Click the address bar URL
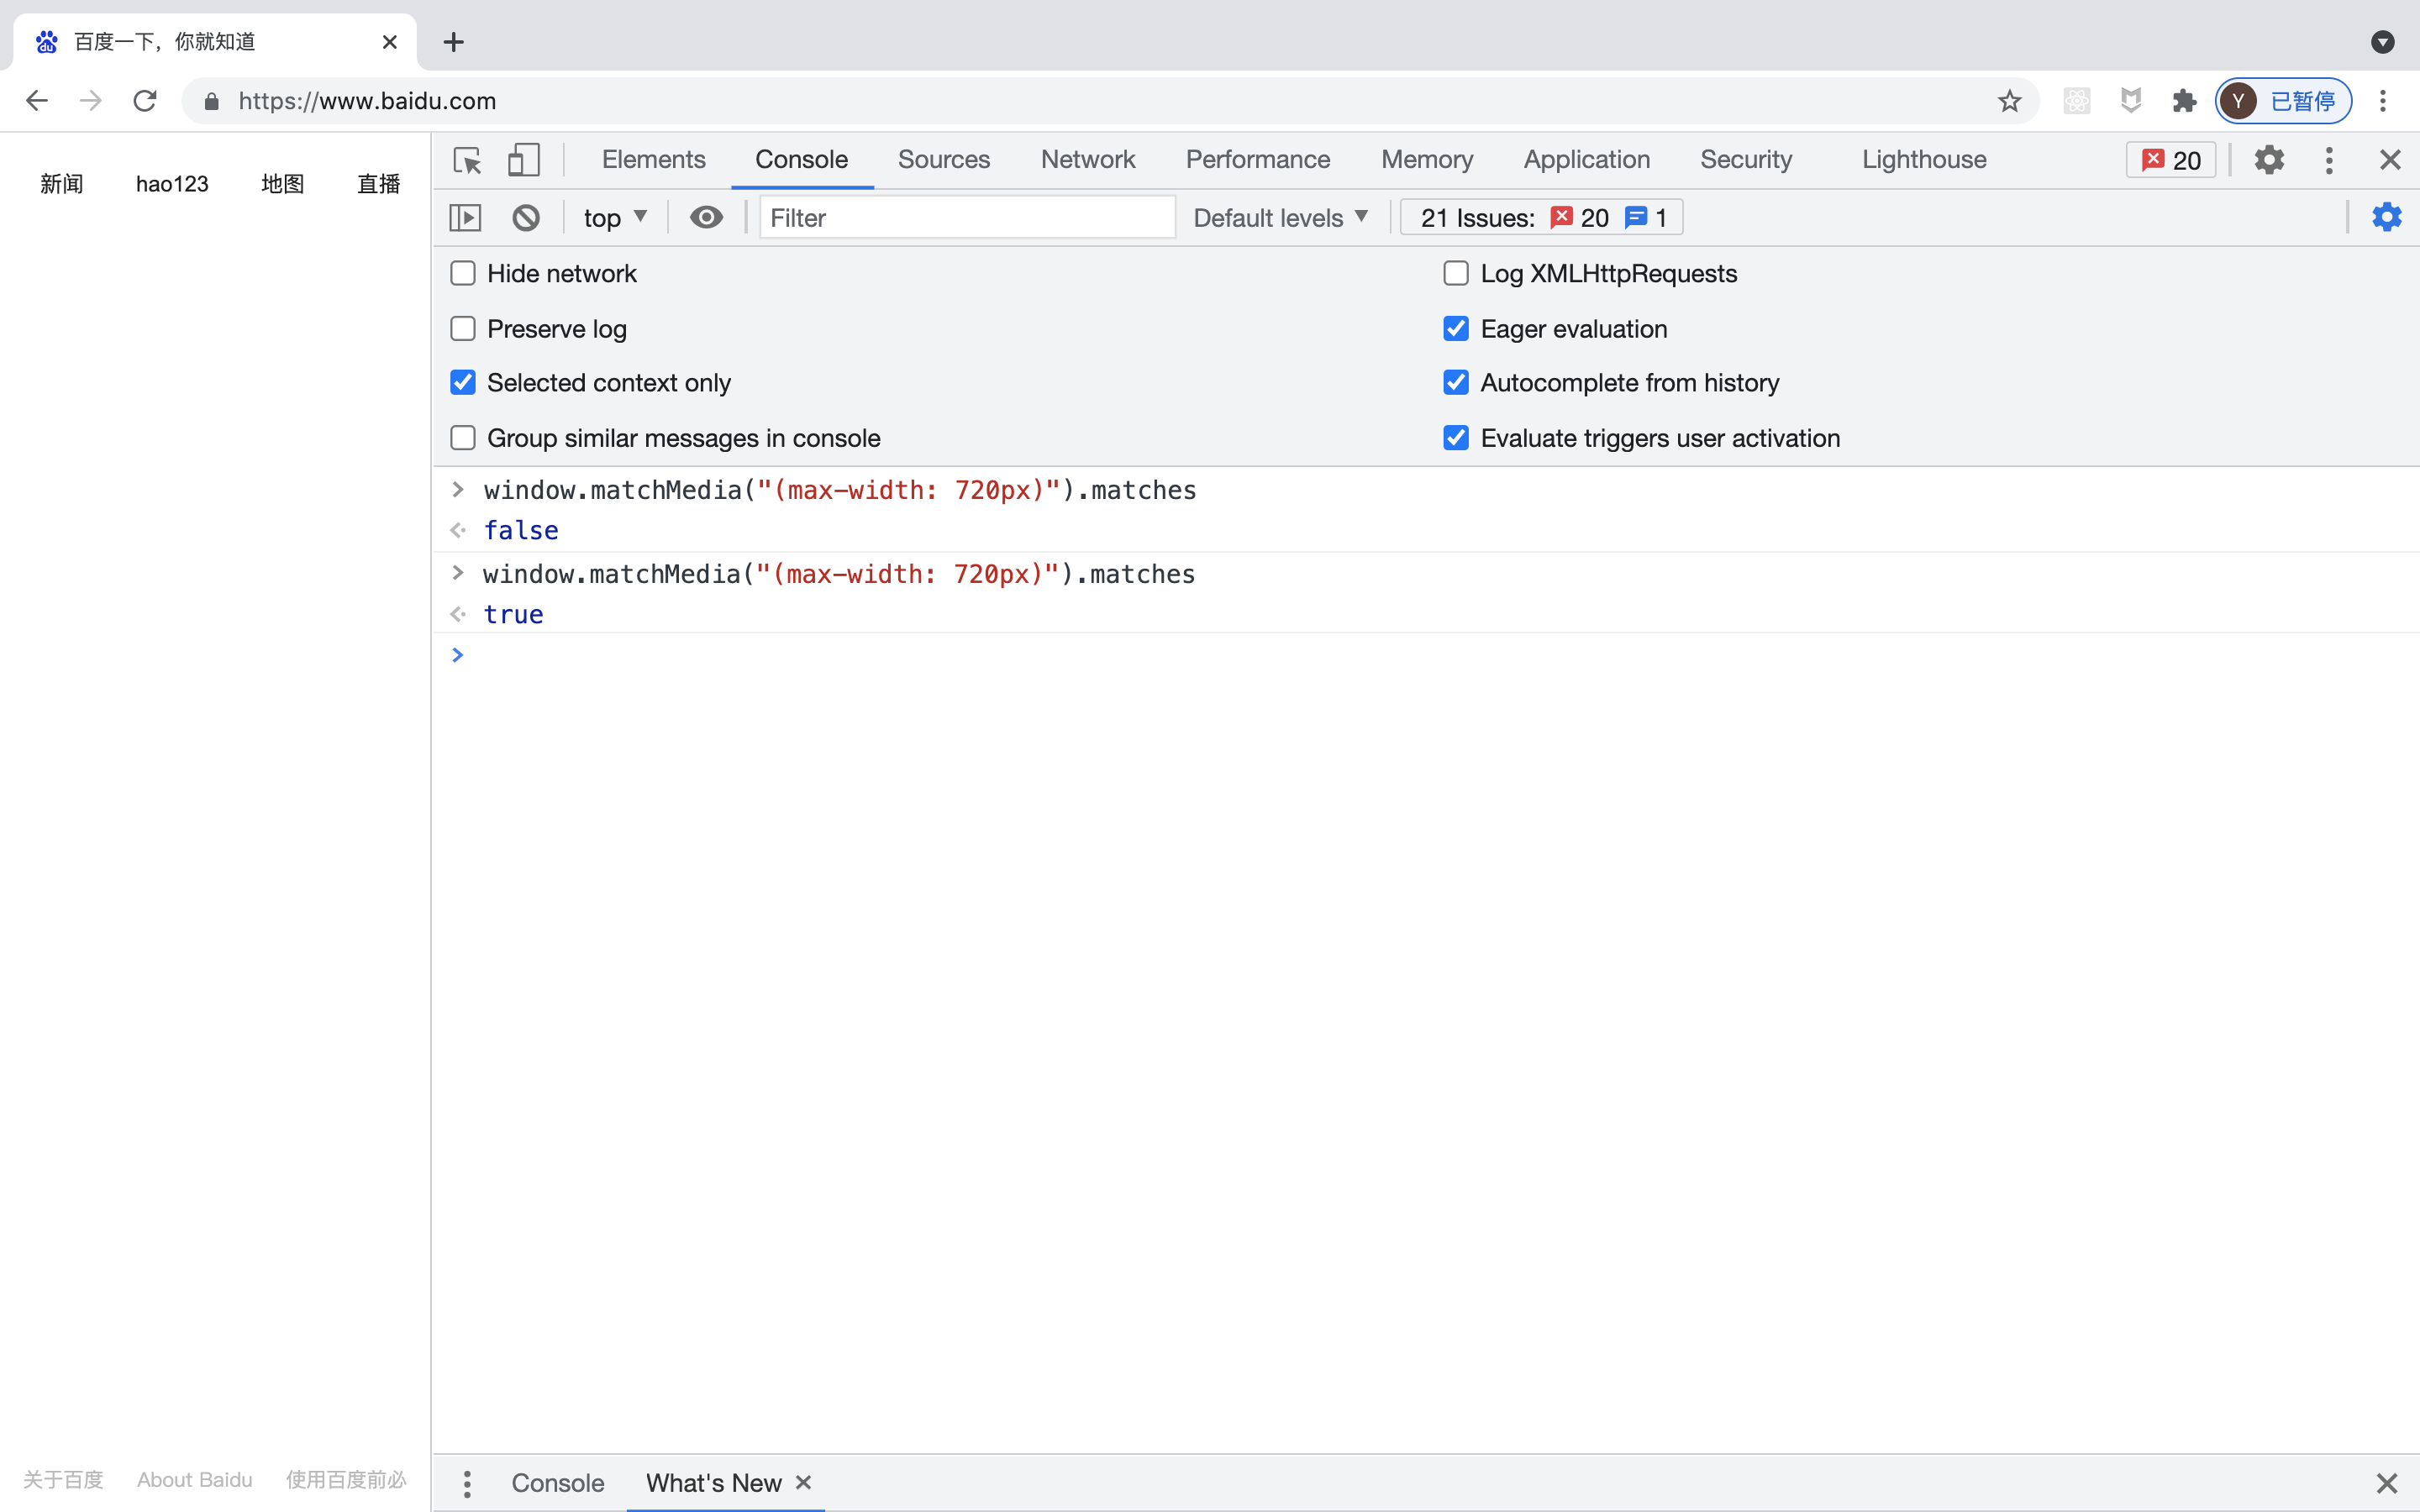2420x1512 pixels. click(x=367, y=101)
